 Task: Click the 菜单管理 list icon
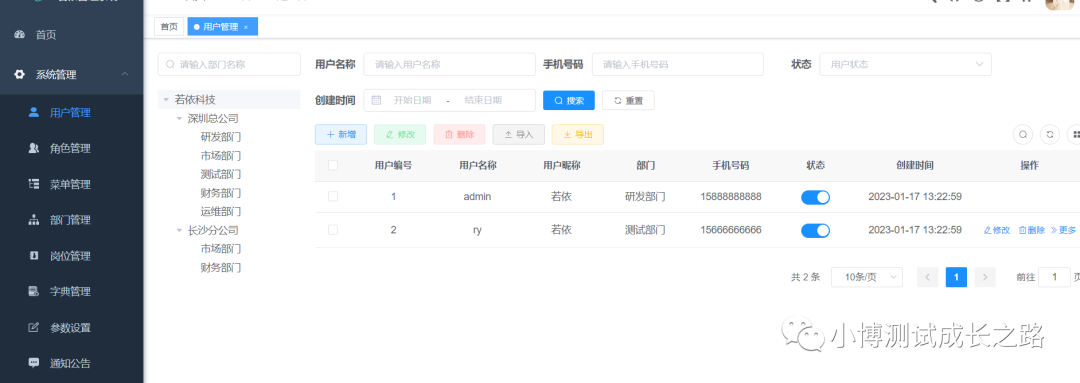pyautogui.click(x=33, y=184)
